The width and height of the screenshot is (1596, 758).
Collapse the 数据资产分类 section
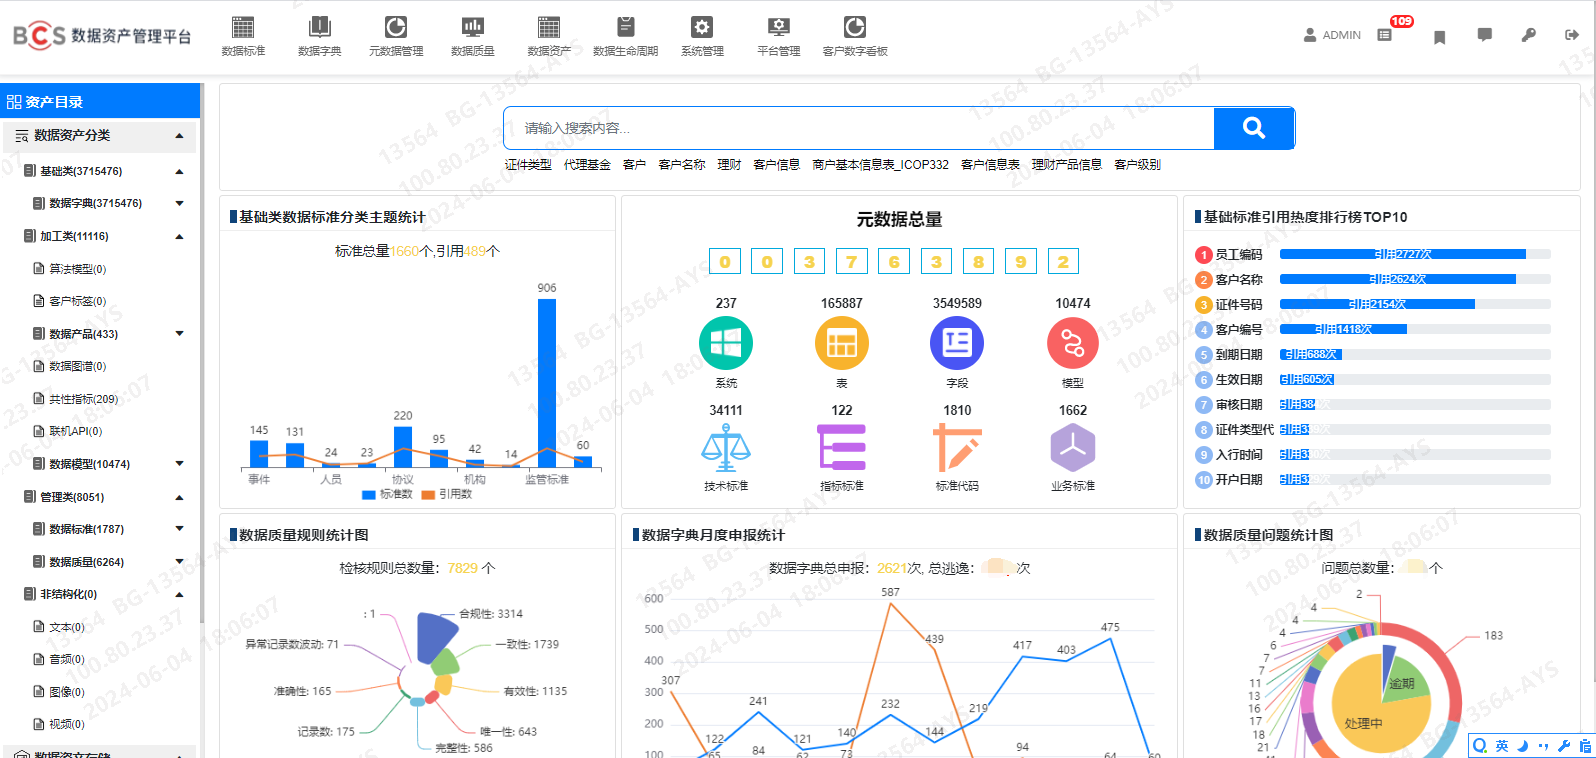coord(180,136)
